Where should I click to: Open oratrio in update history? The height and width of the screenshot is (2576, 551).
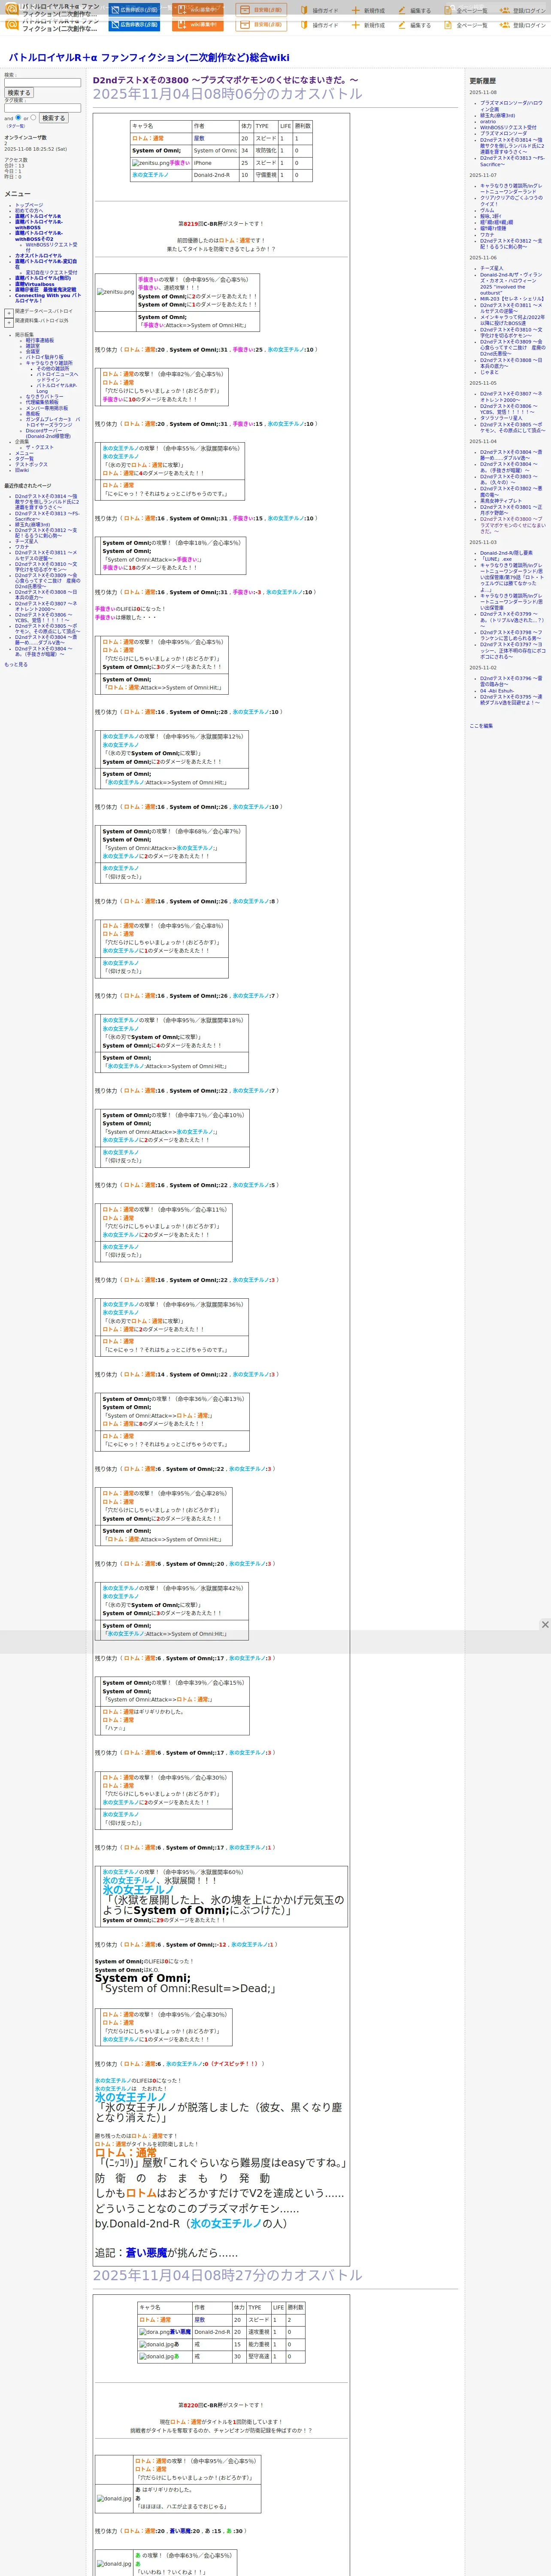[x=487, y=121]
